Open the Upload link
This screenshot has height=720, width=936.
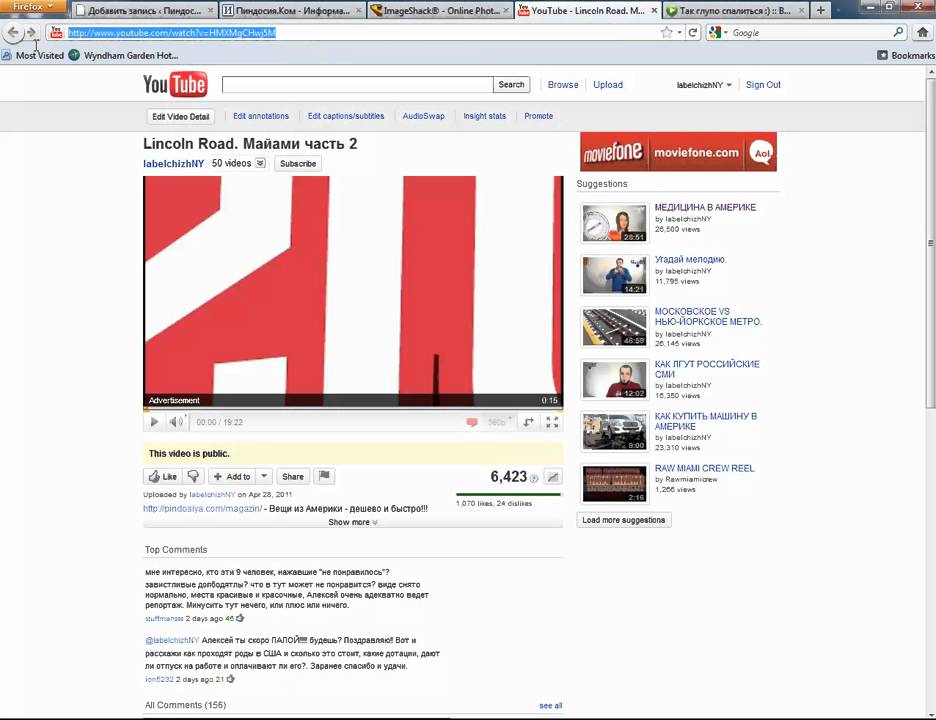pyautogui.click(x=608, y=85)
